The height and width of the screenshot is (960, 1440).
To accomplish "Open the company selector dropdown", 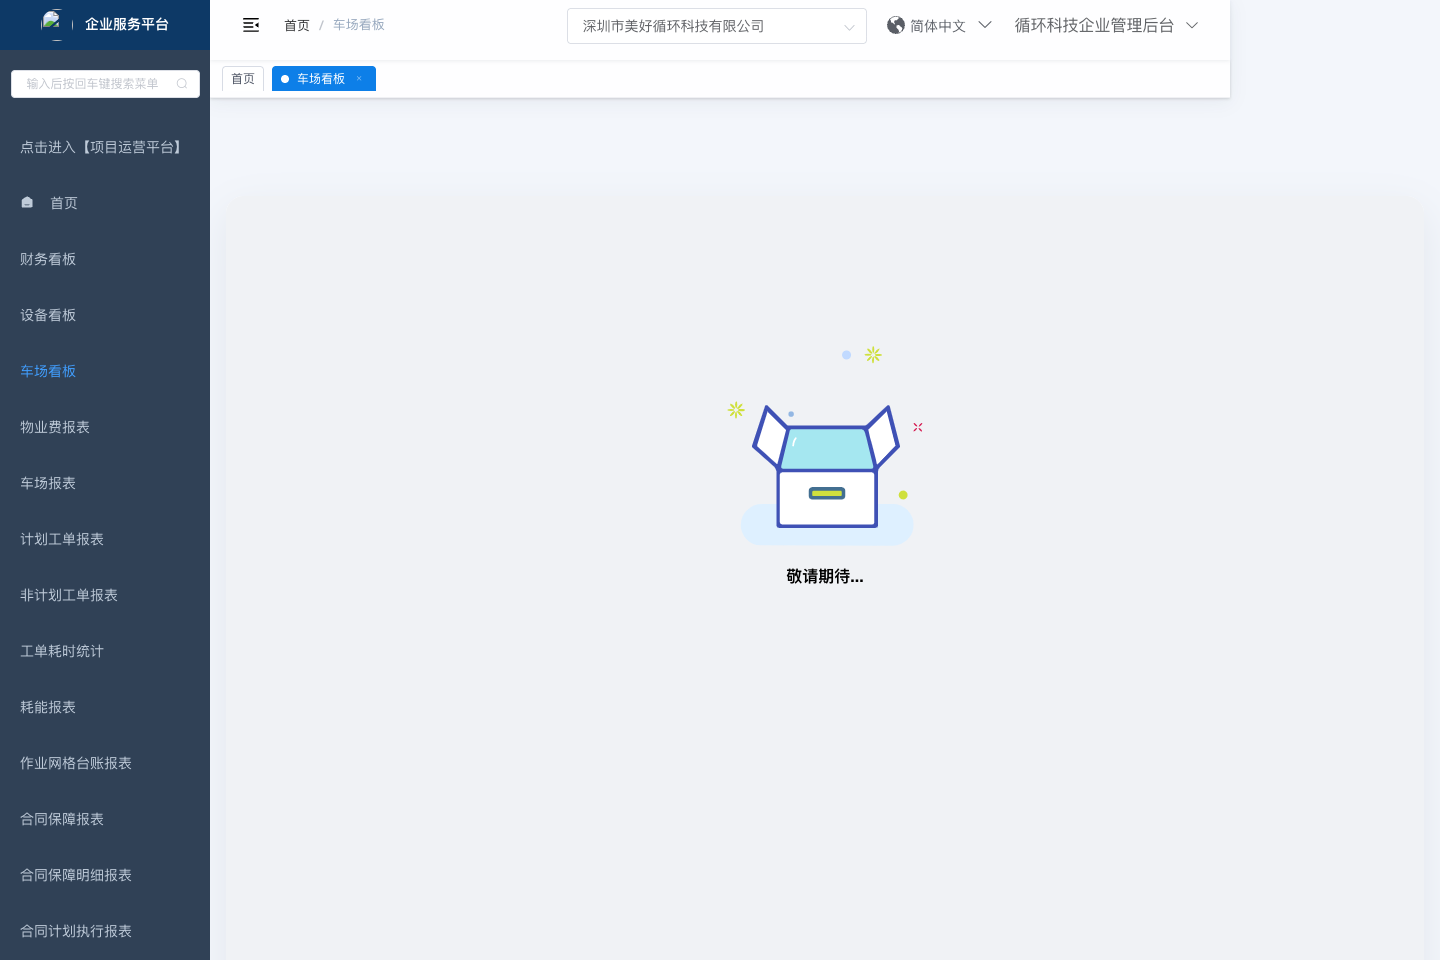I will point(716,26).
